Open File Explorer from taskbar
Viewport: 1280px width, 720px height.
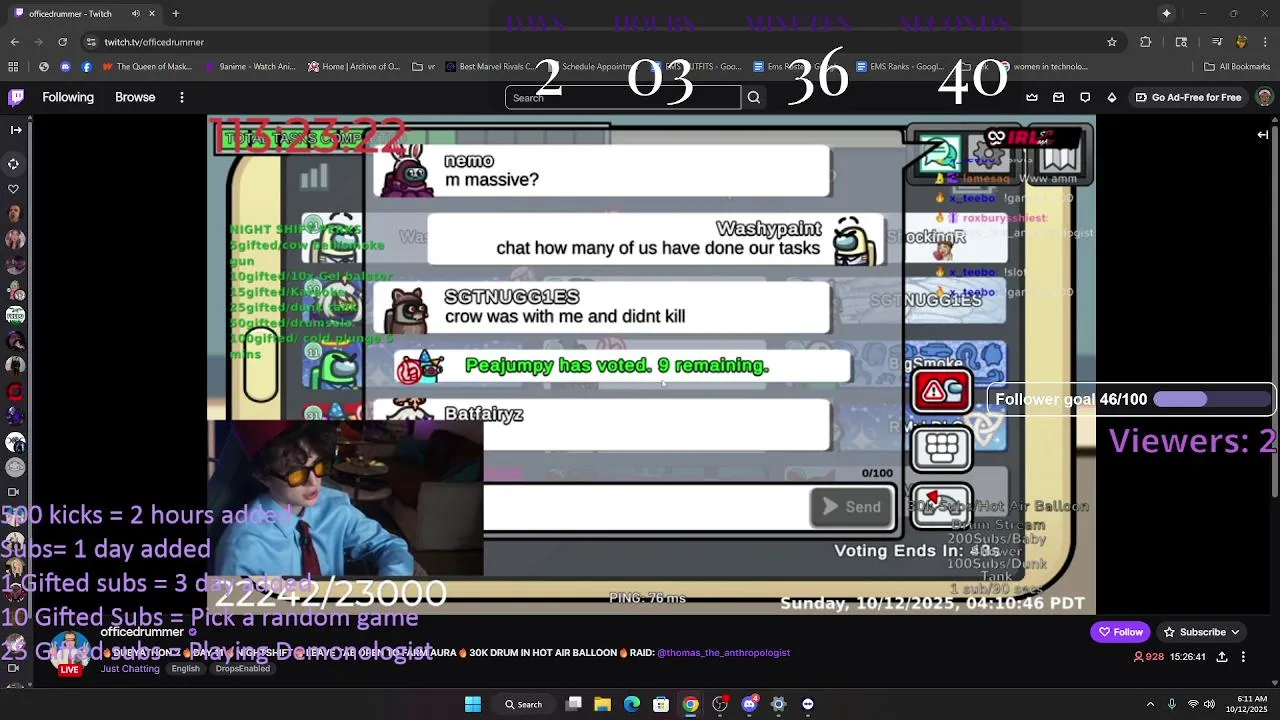602,704
